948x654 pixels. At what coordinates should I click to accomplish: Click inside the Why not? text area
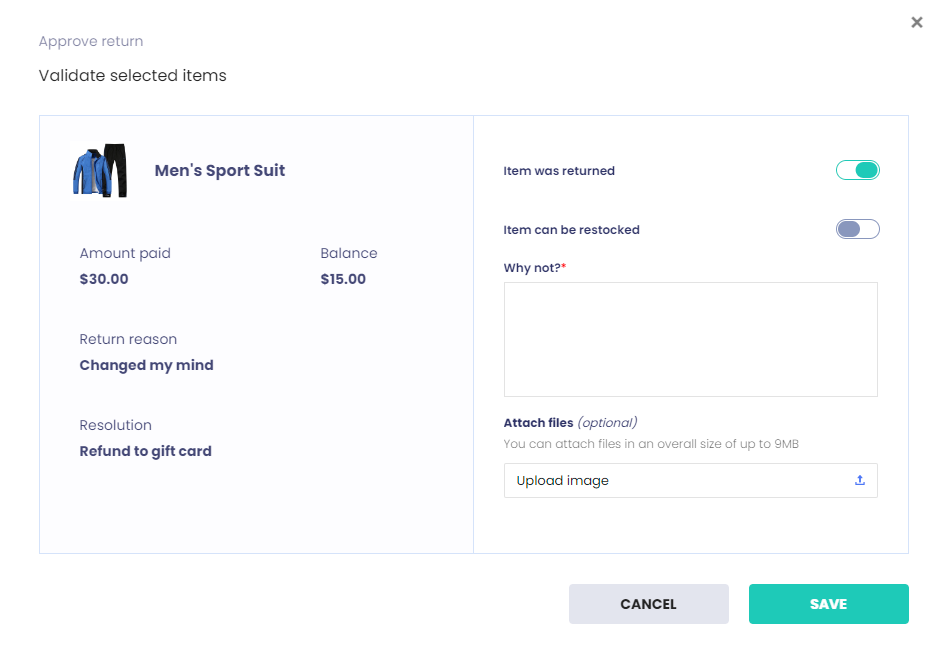pyautogui.click(x=690, y=339)
